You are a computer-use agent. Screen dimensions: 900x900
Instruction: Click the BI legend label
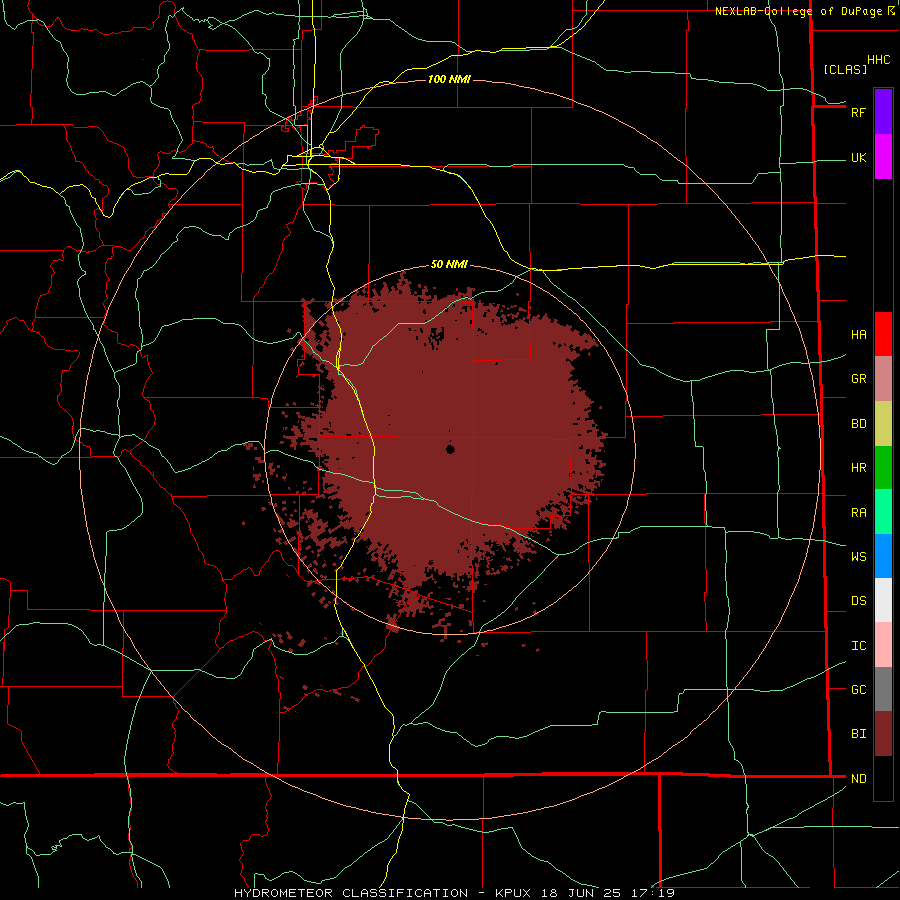[858, 734]
